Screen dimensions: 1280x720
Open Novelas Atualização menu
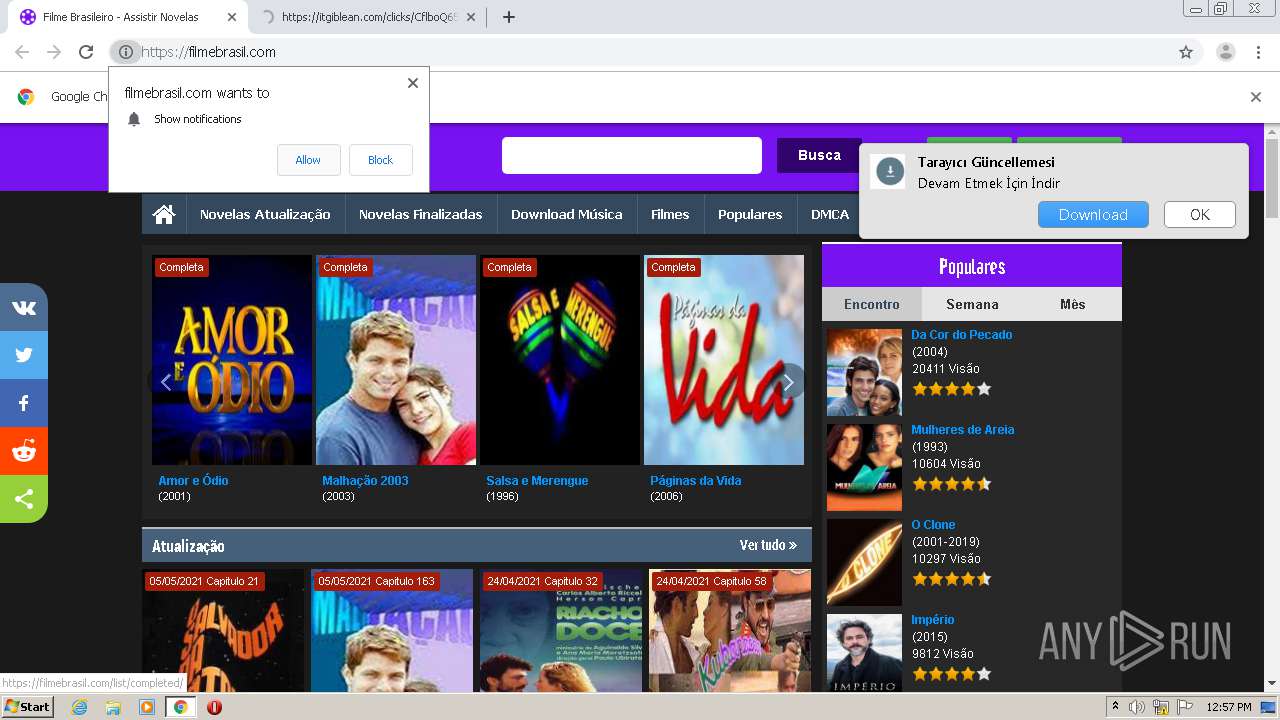pyautogui.click(x=265, y=214)
